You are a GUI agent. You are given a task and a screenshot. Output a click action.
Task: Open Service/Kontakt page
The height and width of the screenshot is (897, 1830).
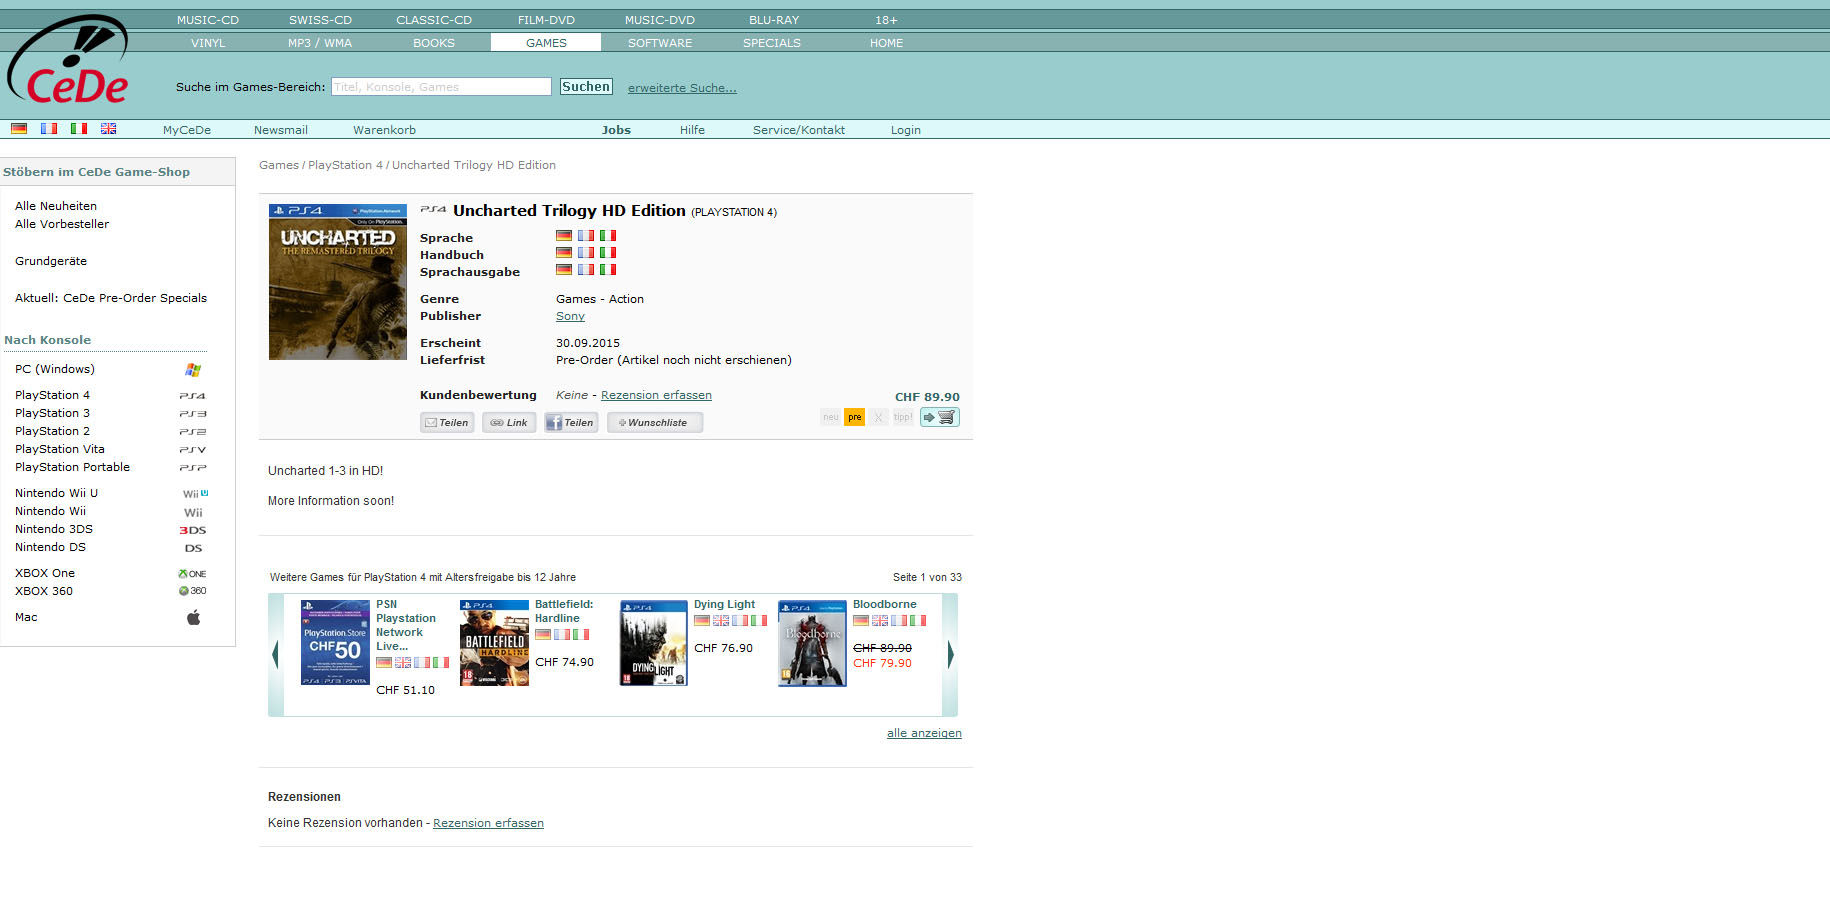(799, 130)
